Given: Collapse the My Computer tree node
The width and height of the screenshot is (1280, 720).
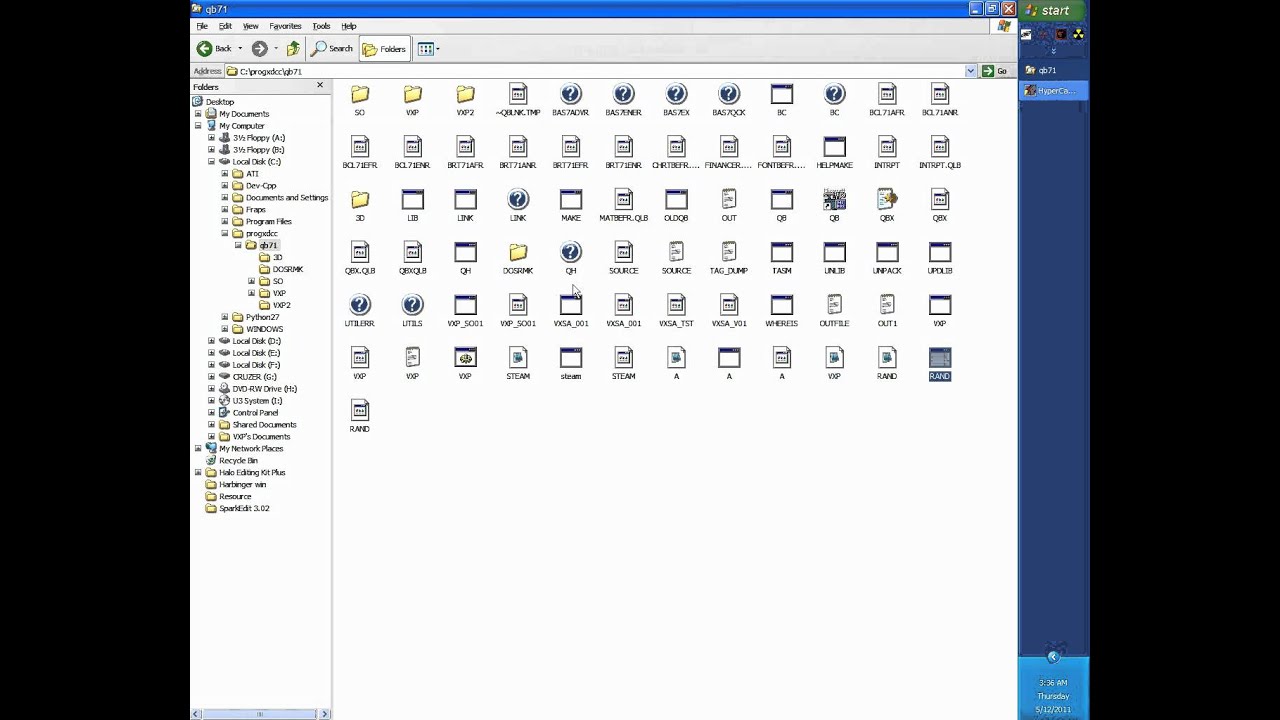Looking at the screenshot, I should click(x=199, y=126).
